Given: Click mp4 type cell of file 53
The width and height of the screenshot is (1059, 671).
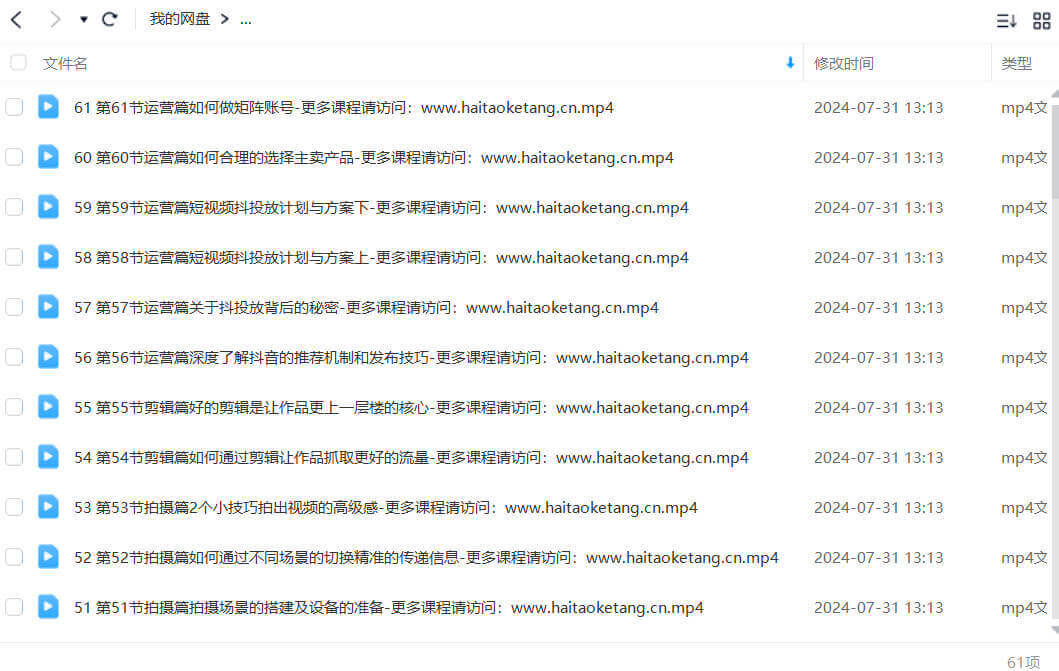Looking at the screenshot, I should [x=1024, y=508].
